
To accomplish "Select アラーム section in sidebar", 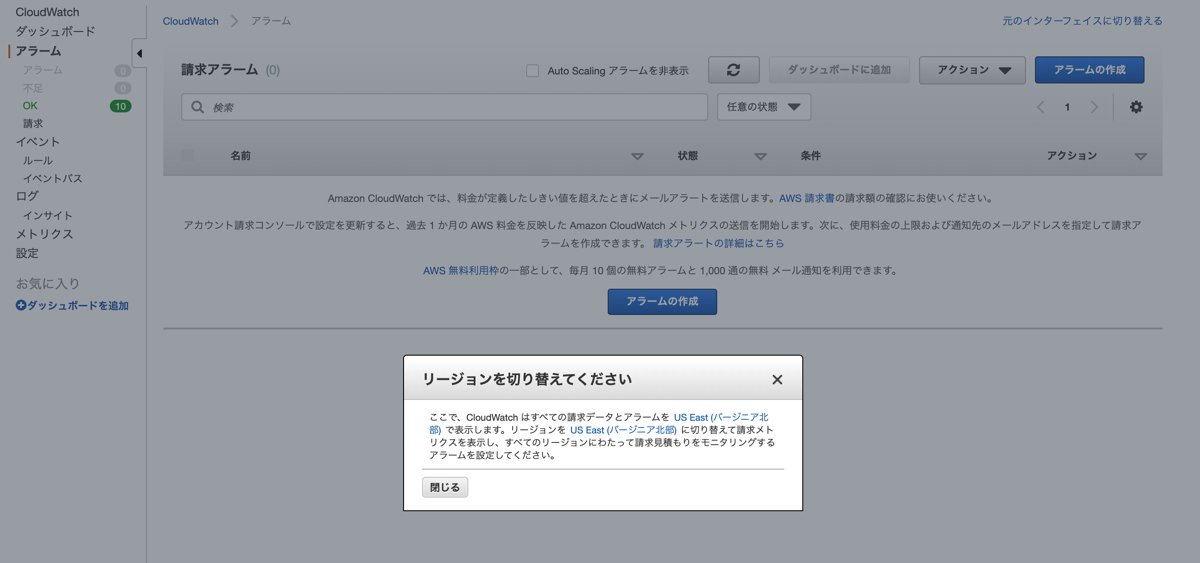I will tap(38, 50).
